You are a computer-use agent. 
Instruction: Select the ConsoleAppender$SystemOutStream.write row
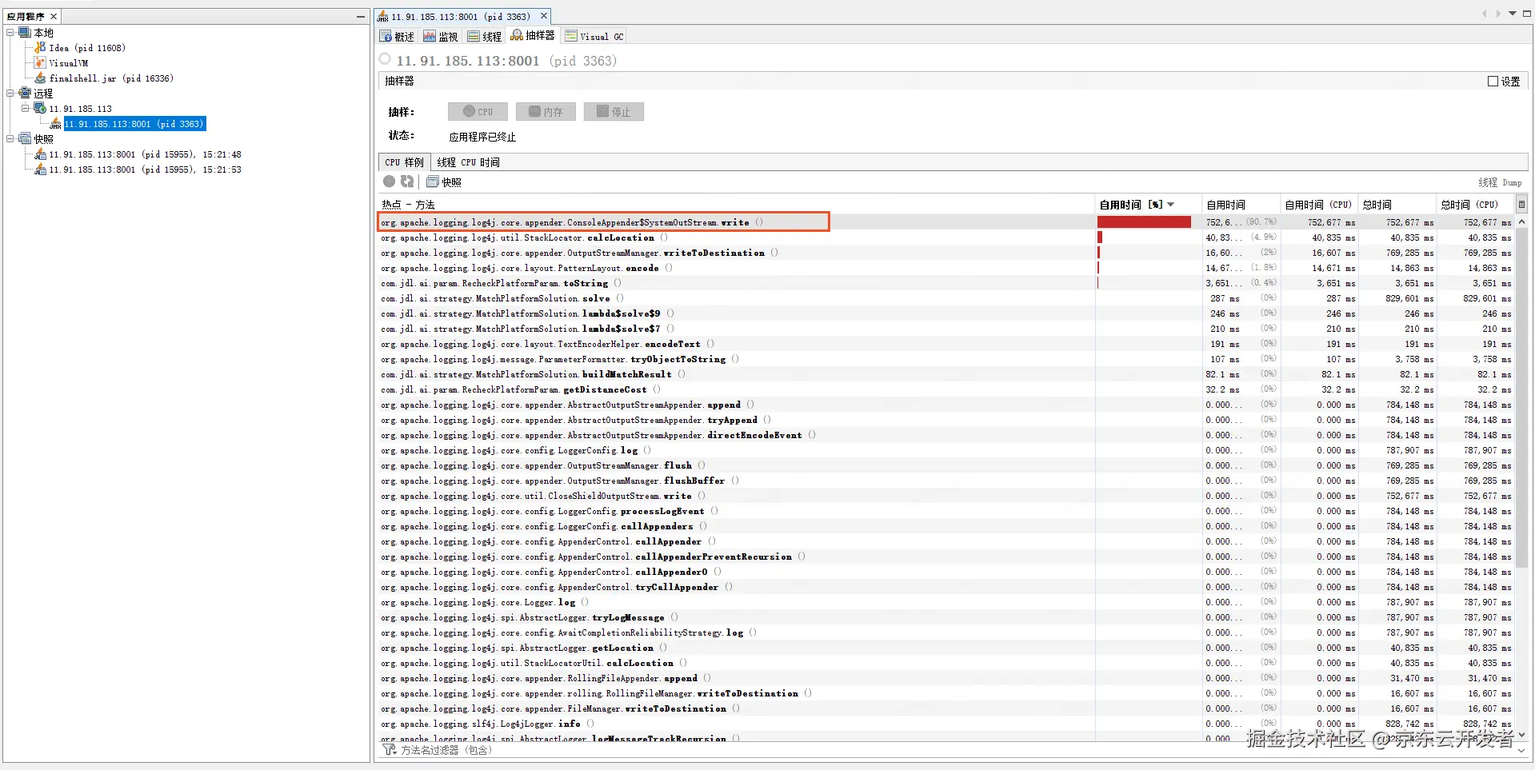click(x=946, y=222)
